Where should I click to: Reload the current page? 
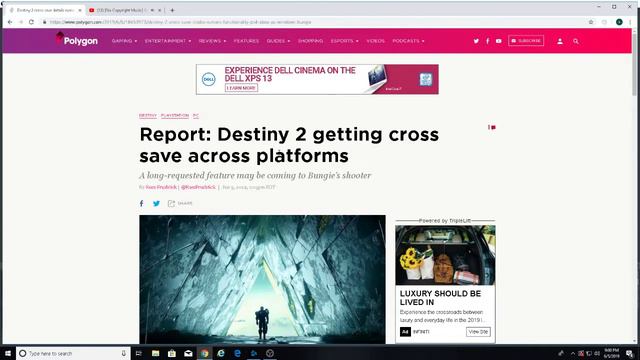[31, 22]
